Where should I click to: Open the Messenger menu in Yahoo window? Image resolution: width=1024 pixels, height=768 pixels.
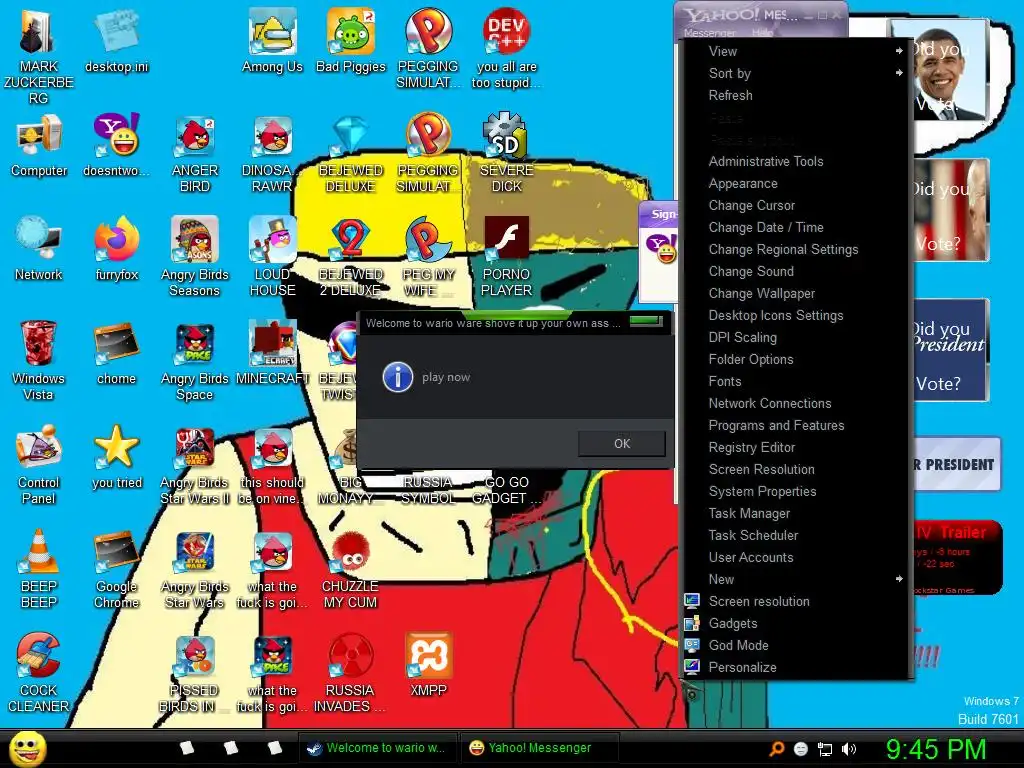tap(709, 33)
